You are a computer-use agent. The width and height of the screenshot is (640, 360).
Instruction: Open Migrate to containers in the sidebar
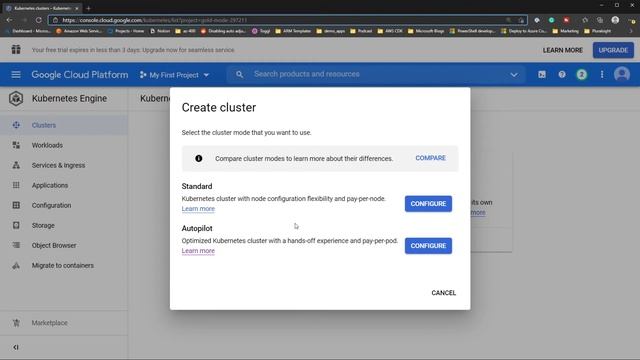click(x=62, y=265)
